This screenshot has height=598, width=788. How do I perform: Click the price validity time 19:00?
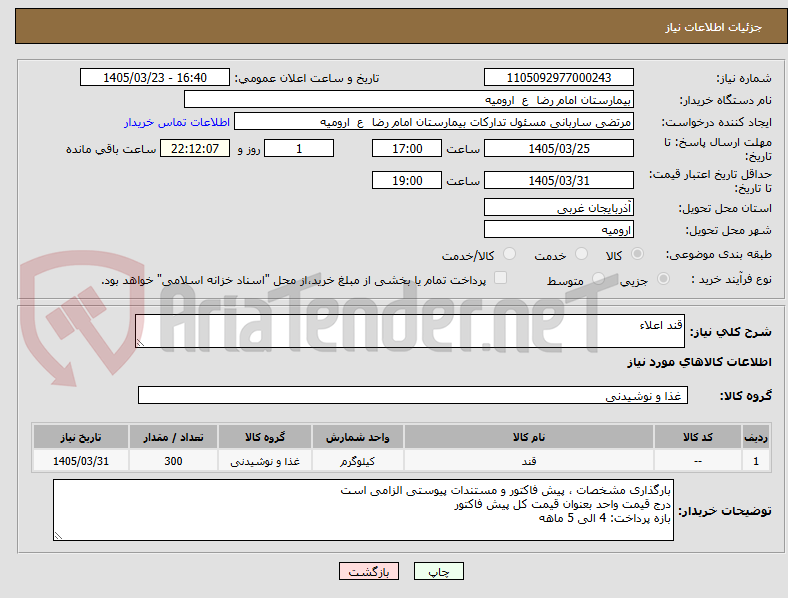[407, 180]
